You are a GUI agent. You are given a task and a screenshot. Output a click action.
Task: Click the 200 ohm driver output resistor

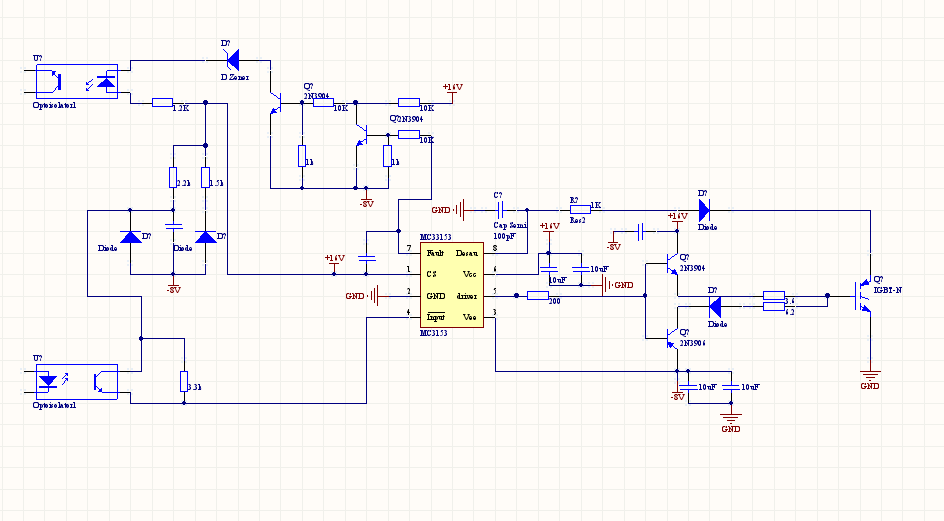click(x=537, y=295)
